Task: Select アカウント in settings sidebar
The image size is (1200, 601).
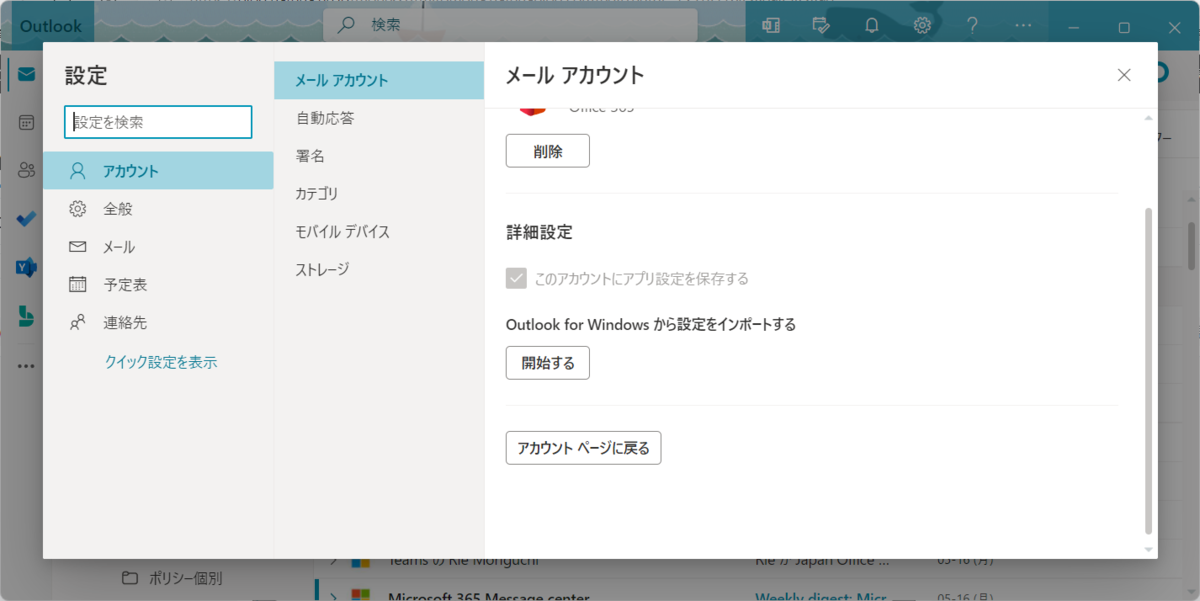Action: pyautogui.click(x=158, y=171)
